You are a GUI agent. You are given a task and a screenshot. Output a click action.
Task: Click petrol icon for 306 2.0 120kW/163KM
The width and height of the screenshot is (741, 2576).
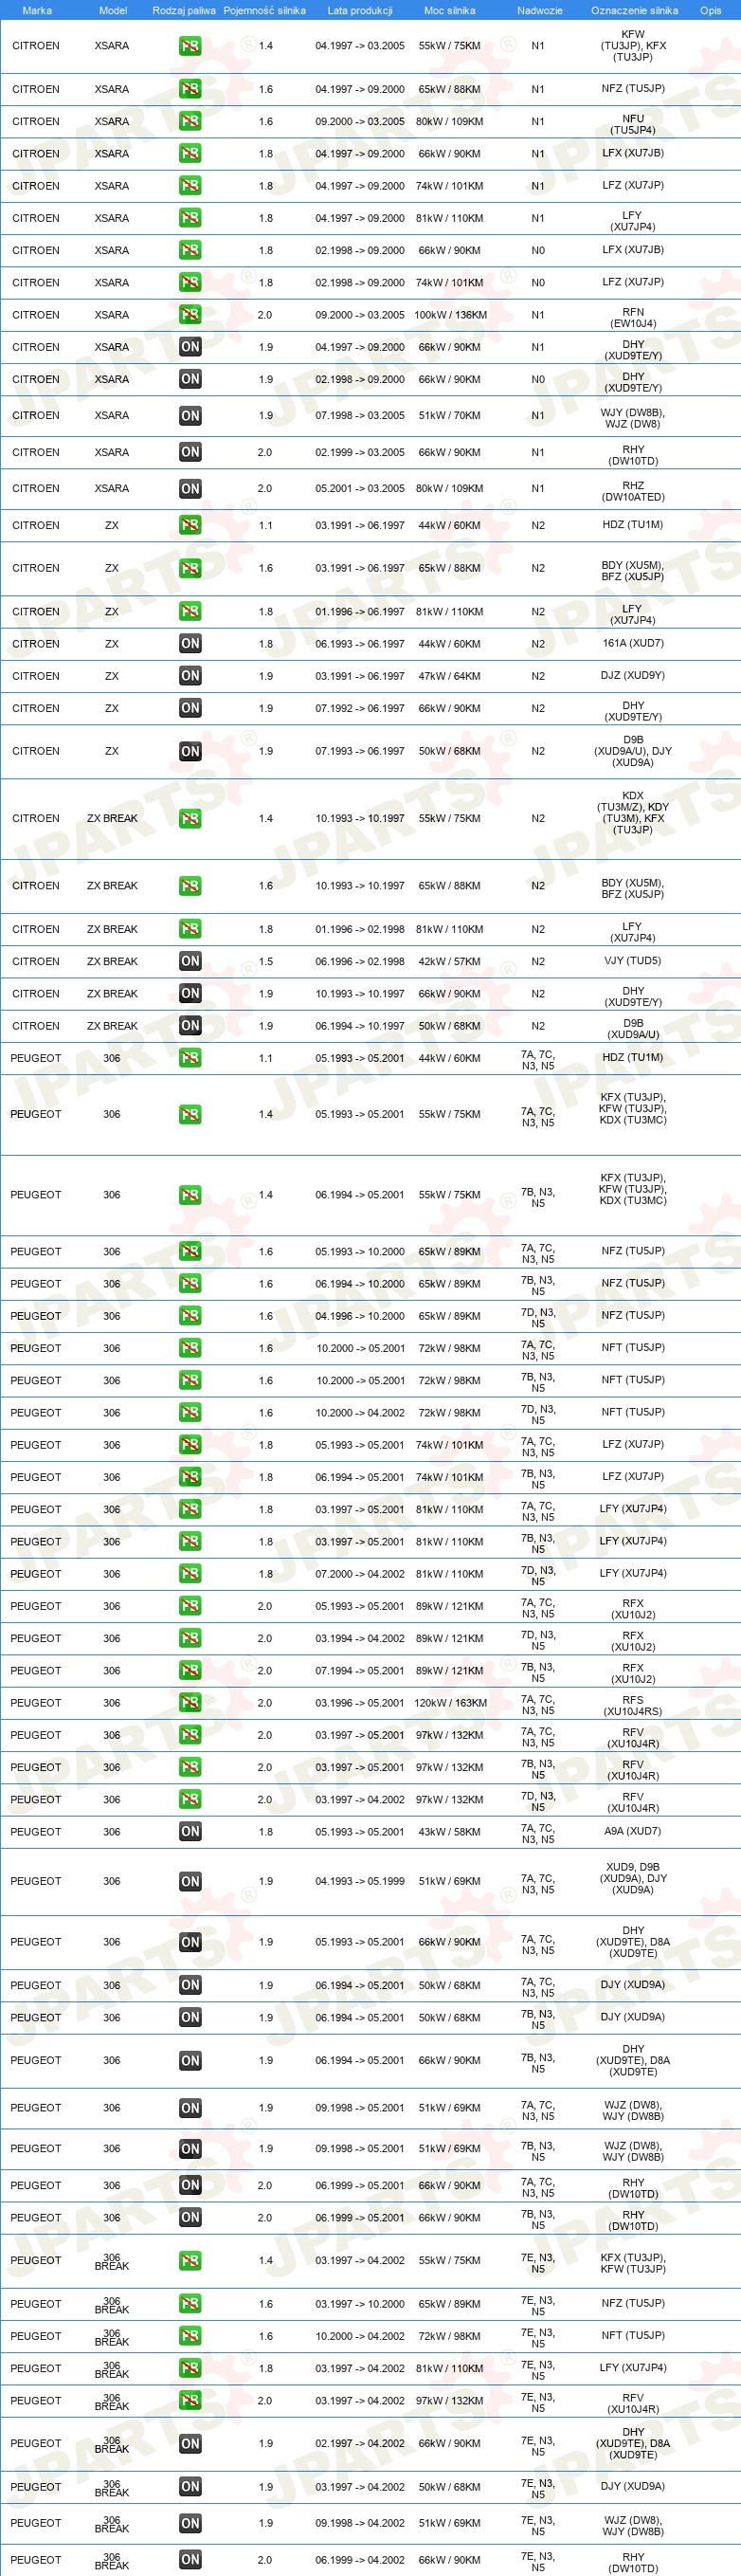point(190,1703)
